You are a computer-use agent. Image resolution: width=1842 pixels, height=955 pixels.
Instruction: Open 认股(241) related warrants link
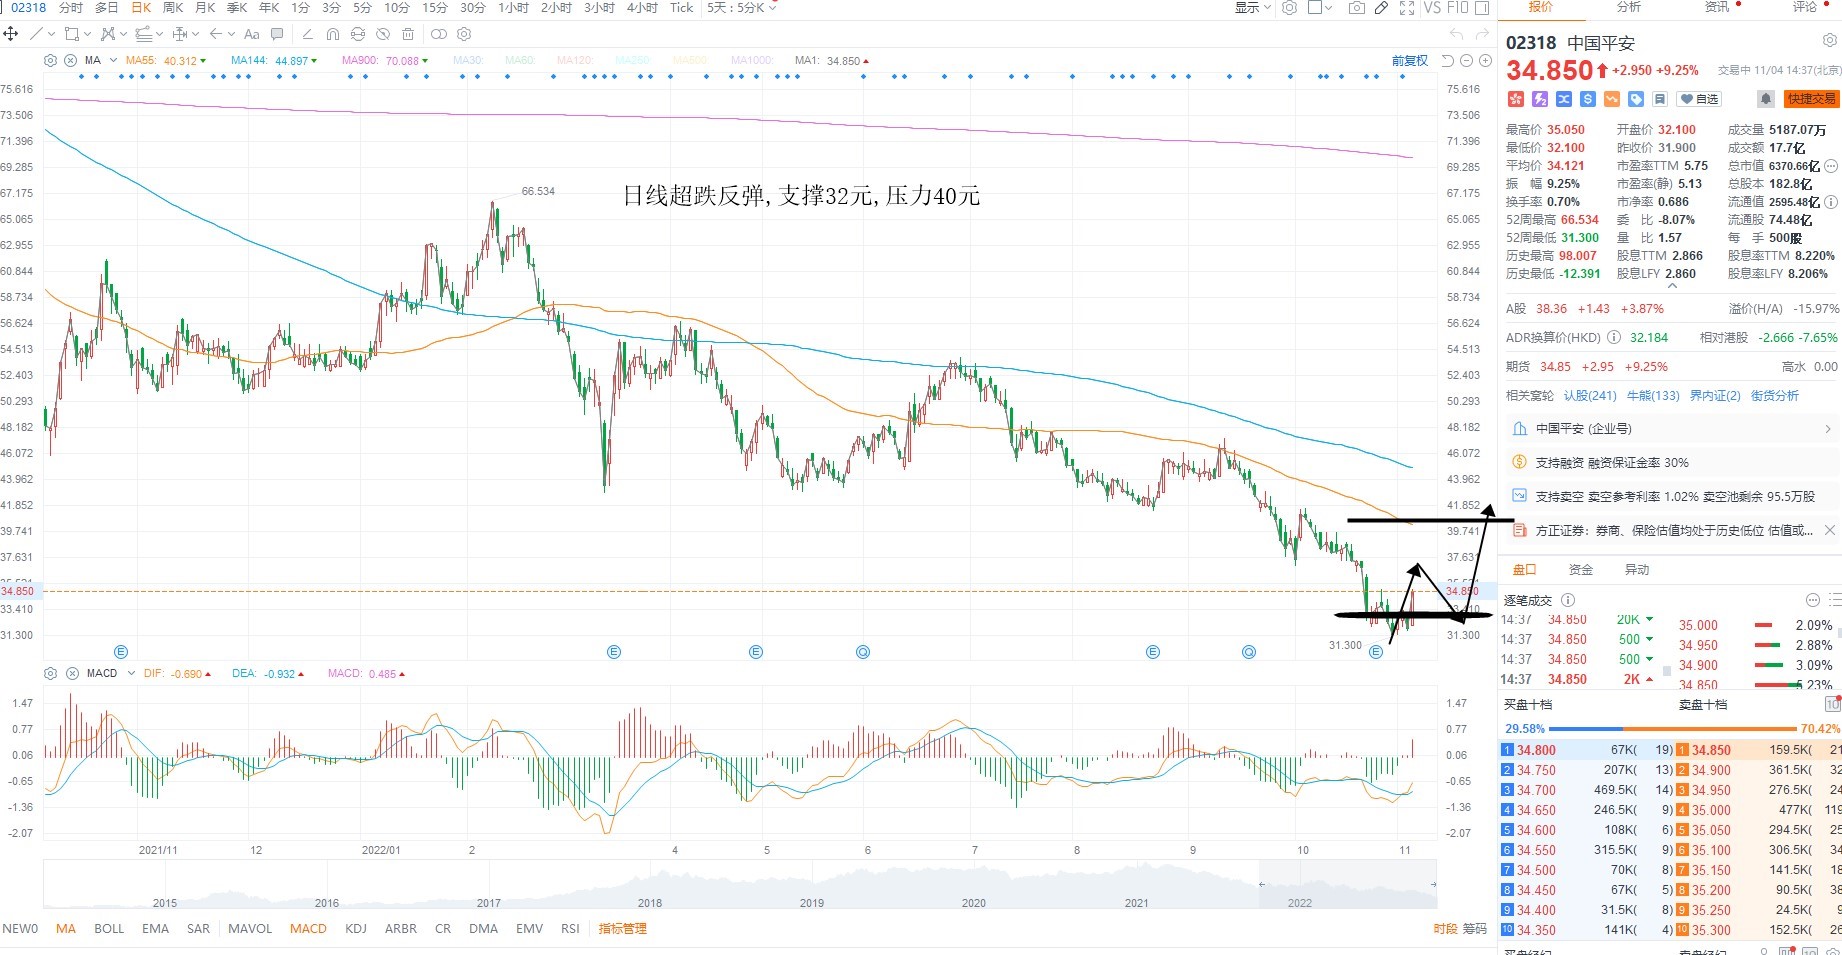click(x=1590, y=396)
